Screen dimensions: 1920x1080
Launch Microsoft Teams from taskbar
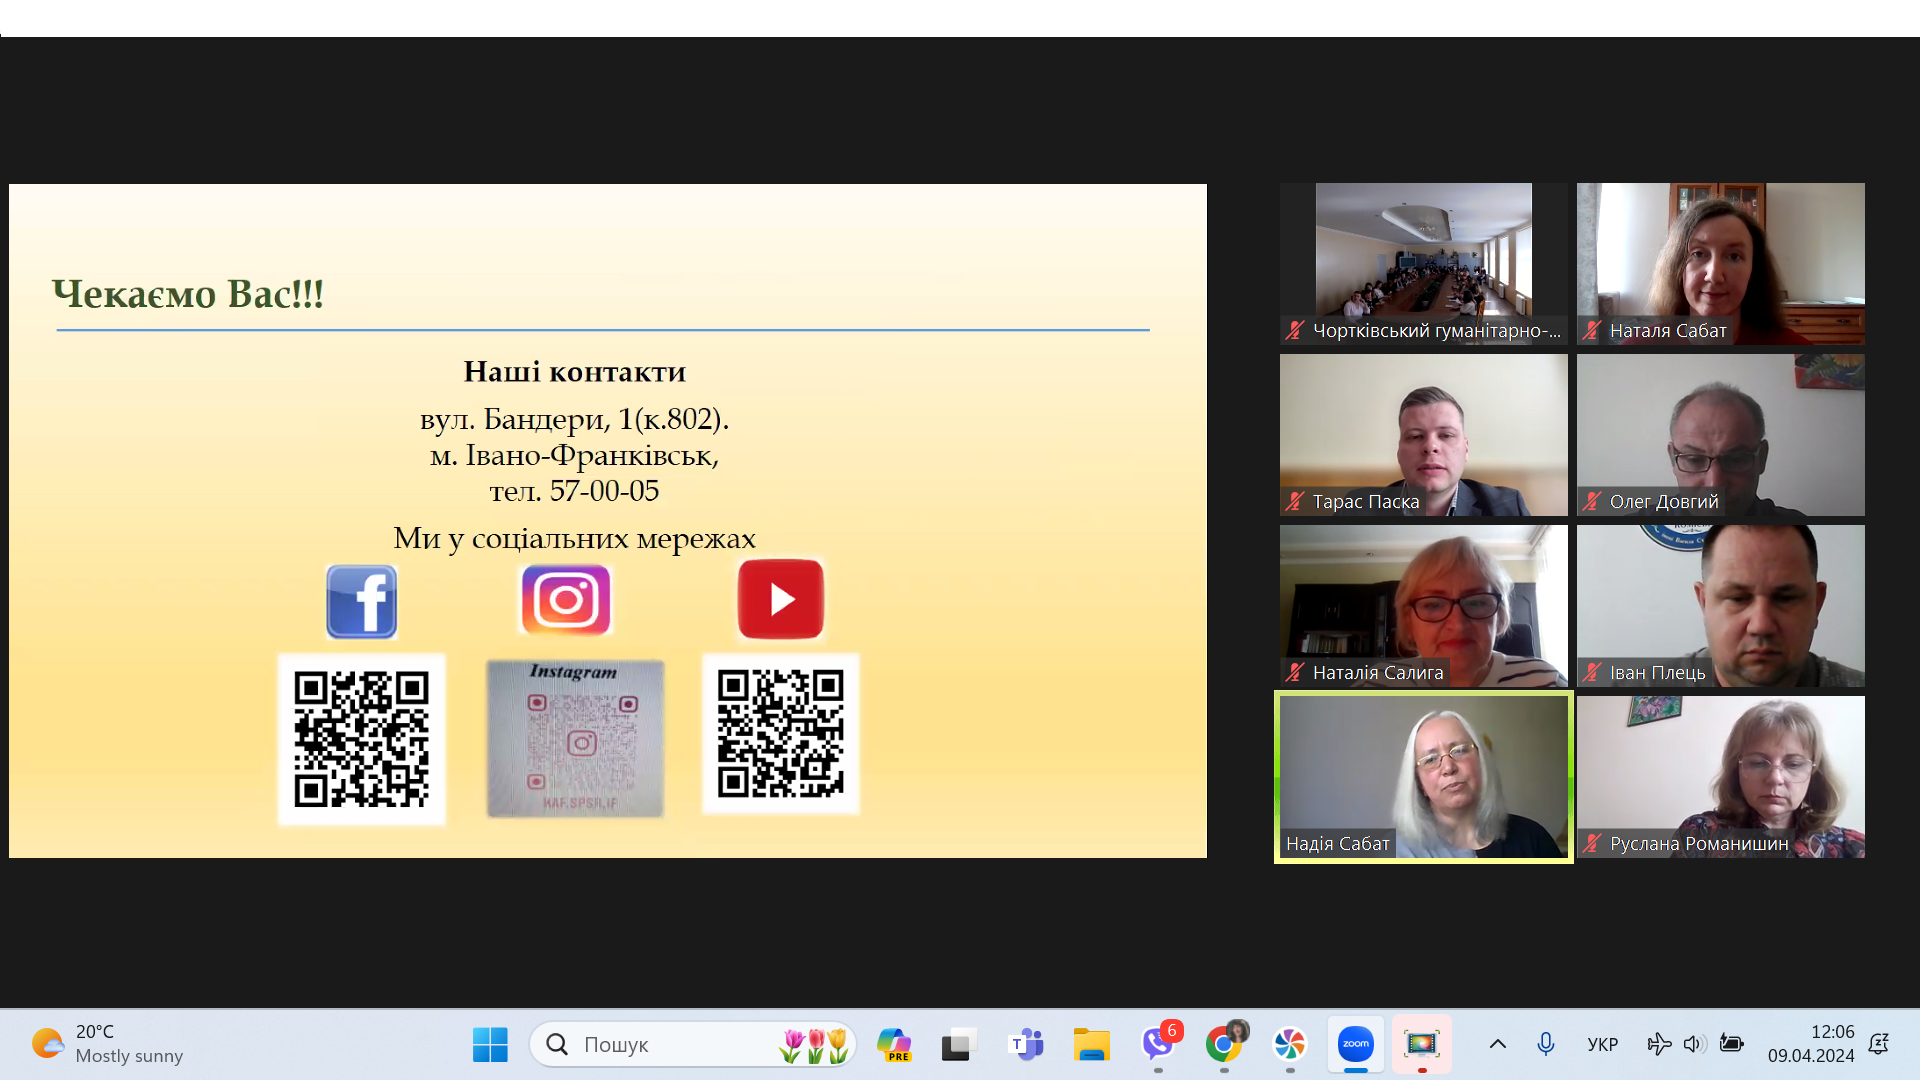tap(1026, 1044)
